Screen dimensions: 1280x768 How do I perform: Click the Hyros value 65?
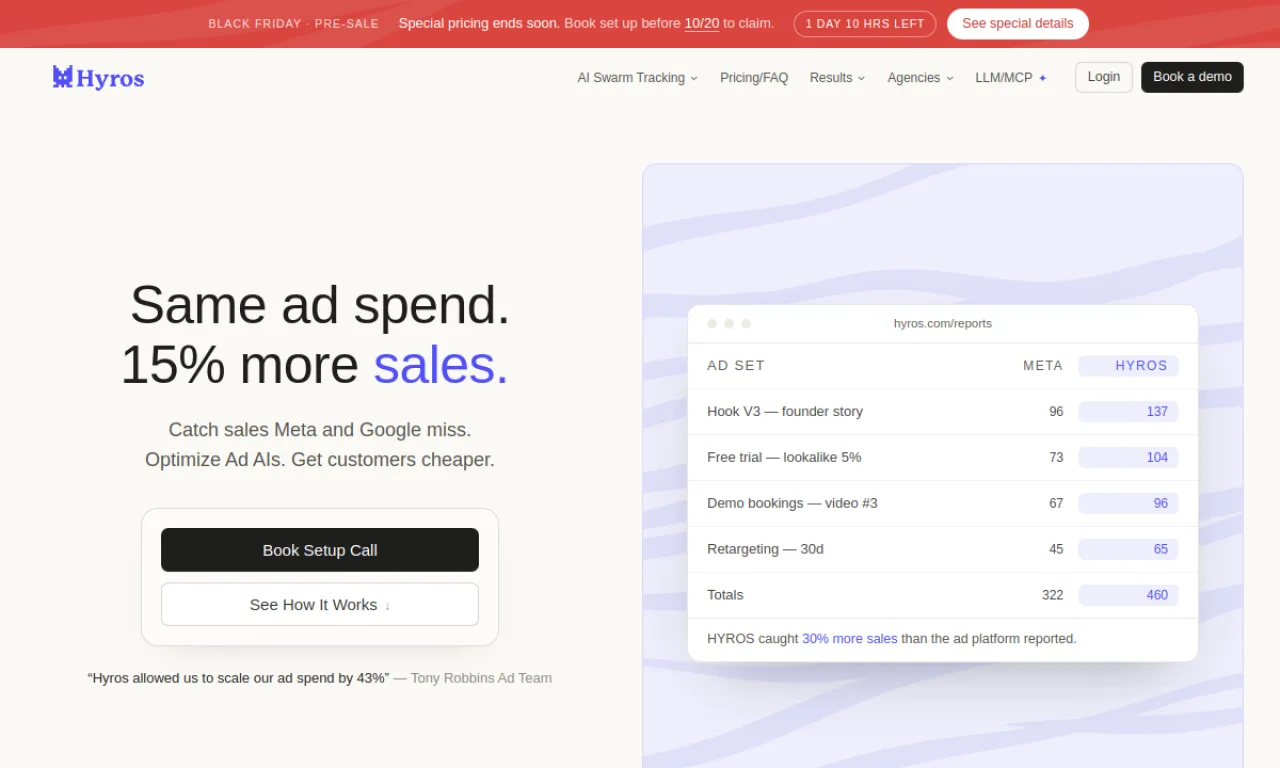pos(1128,549)
